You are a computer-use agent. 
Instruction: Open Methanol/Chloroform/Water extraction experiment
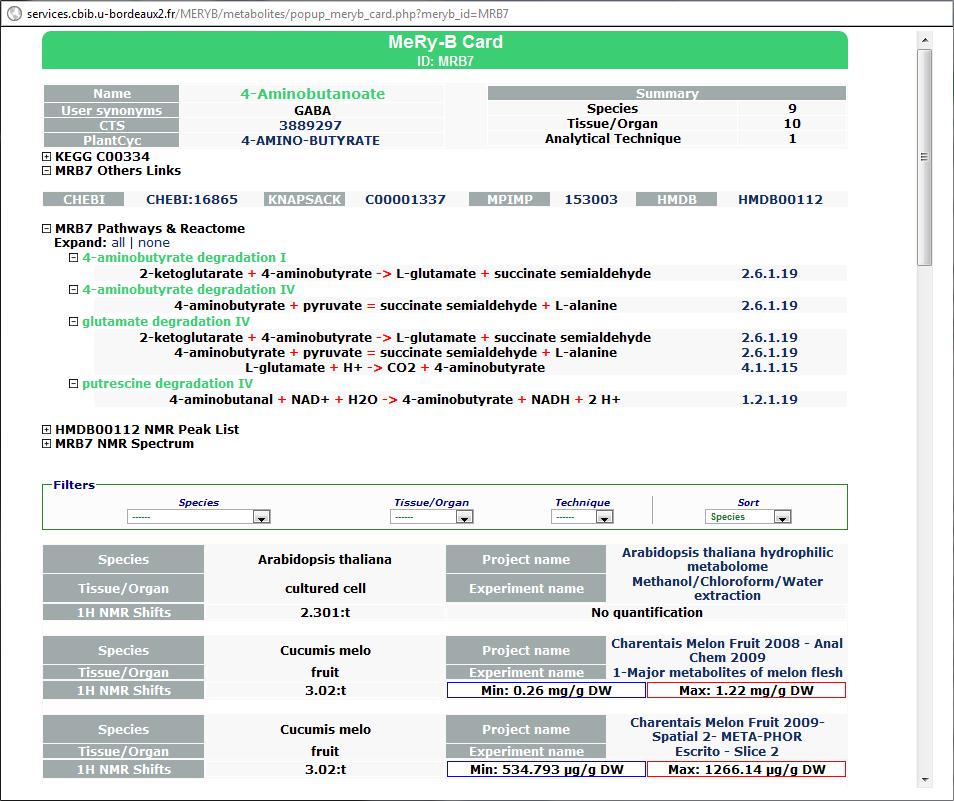point(727,589)
